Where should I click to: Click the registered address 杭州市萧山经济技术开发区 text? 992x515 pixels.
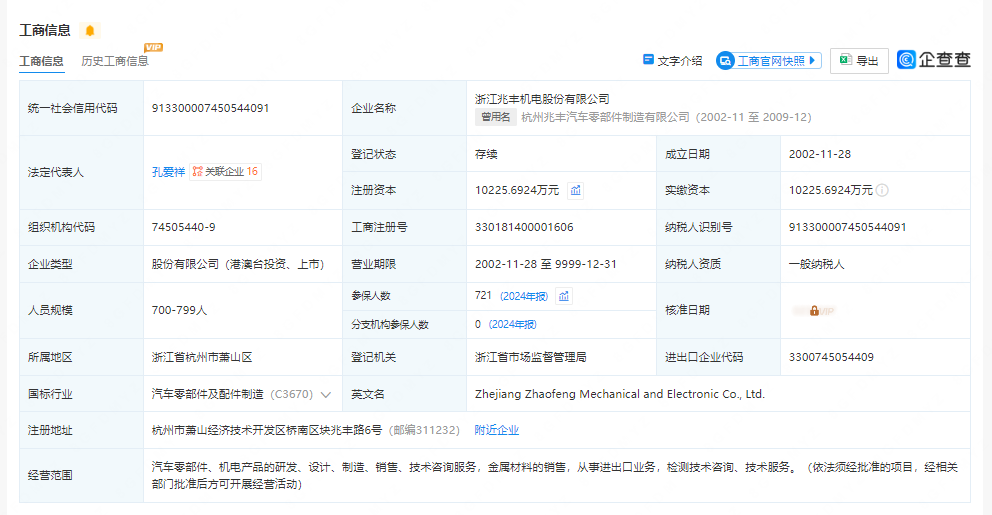(x=267, y=430)
